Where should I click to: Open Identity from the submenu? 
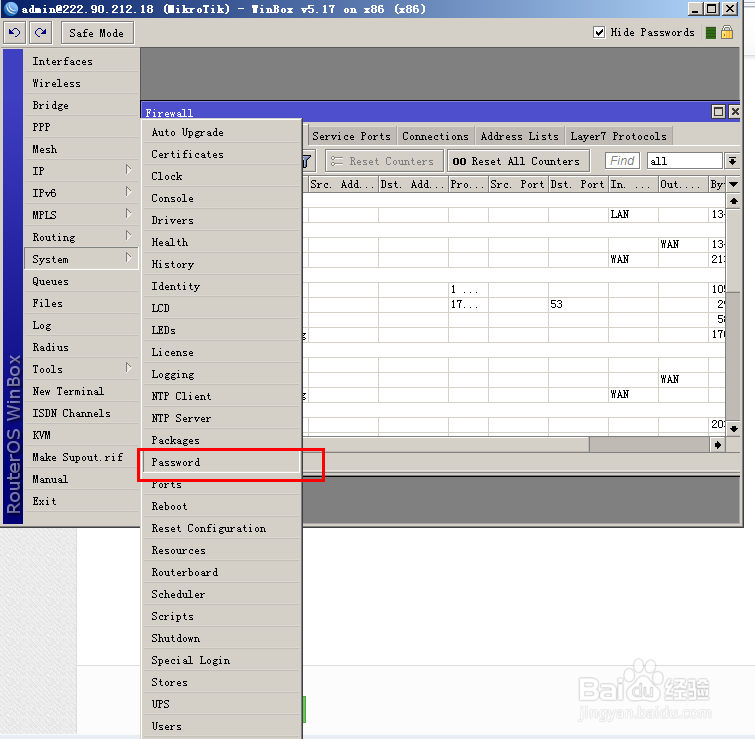coord(221,286)
